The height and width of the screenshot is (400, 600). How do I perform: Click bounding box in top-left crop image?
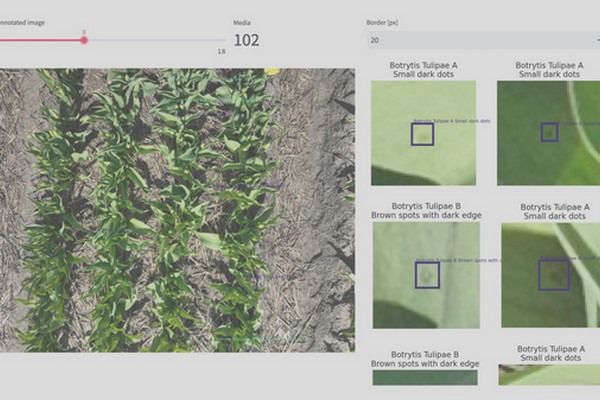pyautogui.click(x=422, y=134)
